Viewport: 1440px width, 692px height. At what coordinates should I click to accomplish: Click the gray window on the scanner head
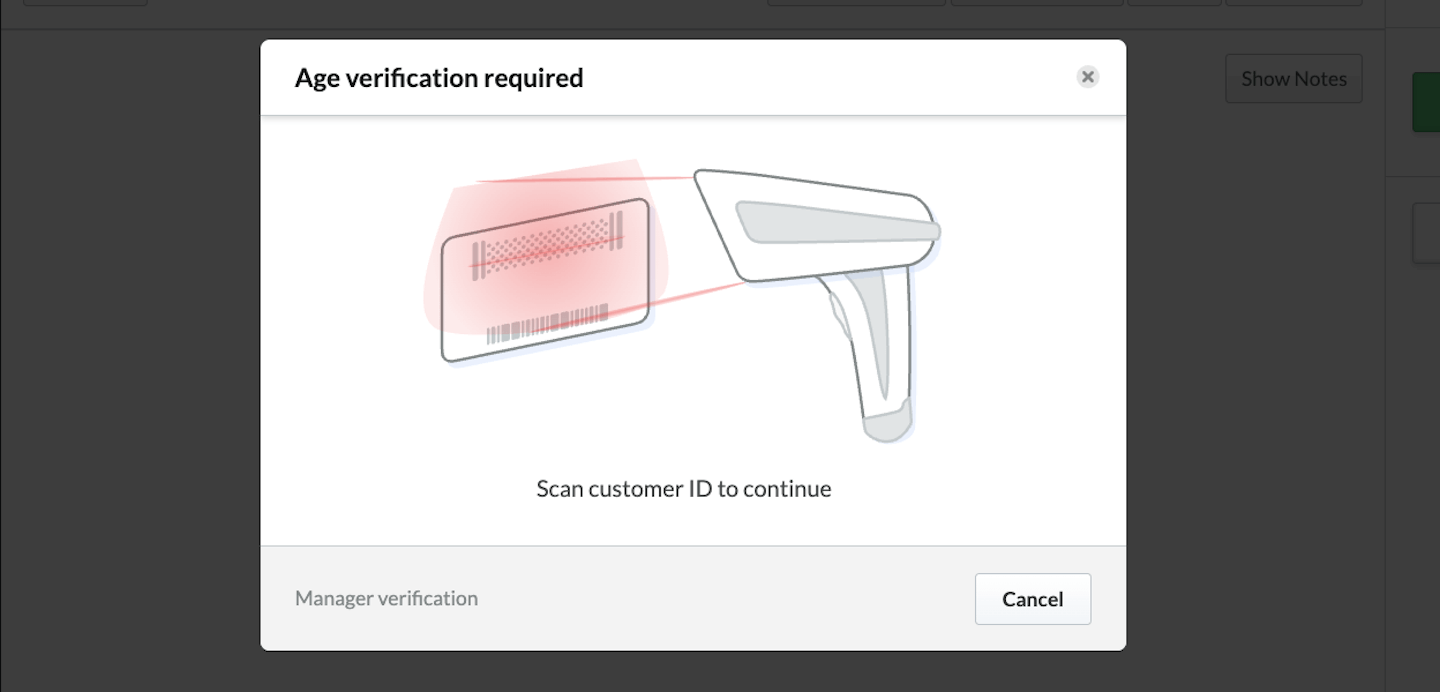point(835,221)
